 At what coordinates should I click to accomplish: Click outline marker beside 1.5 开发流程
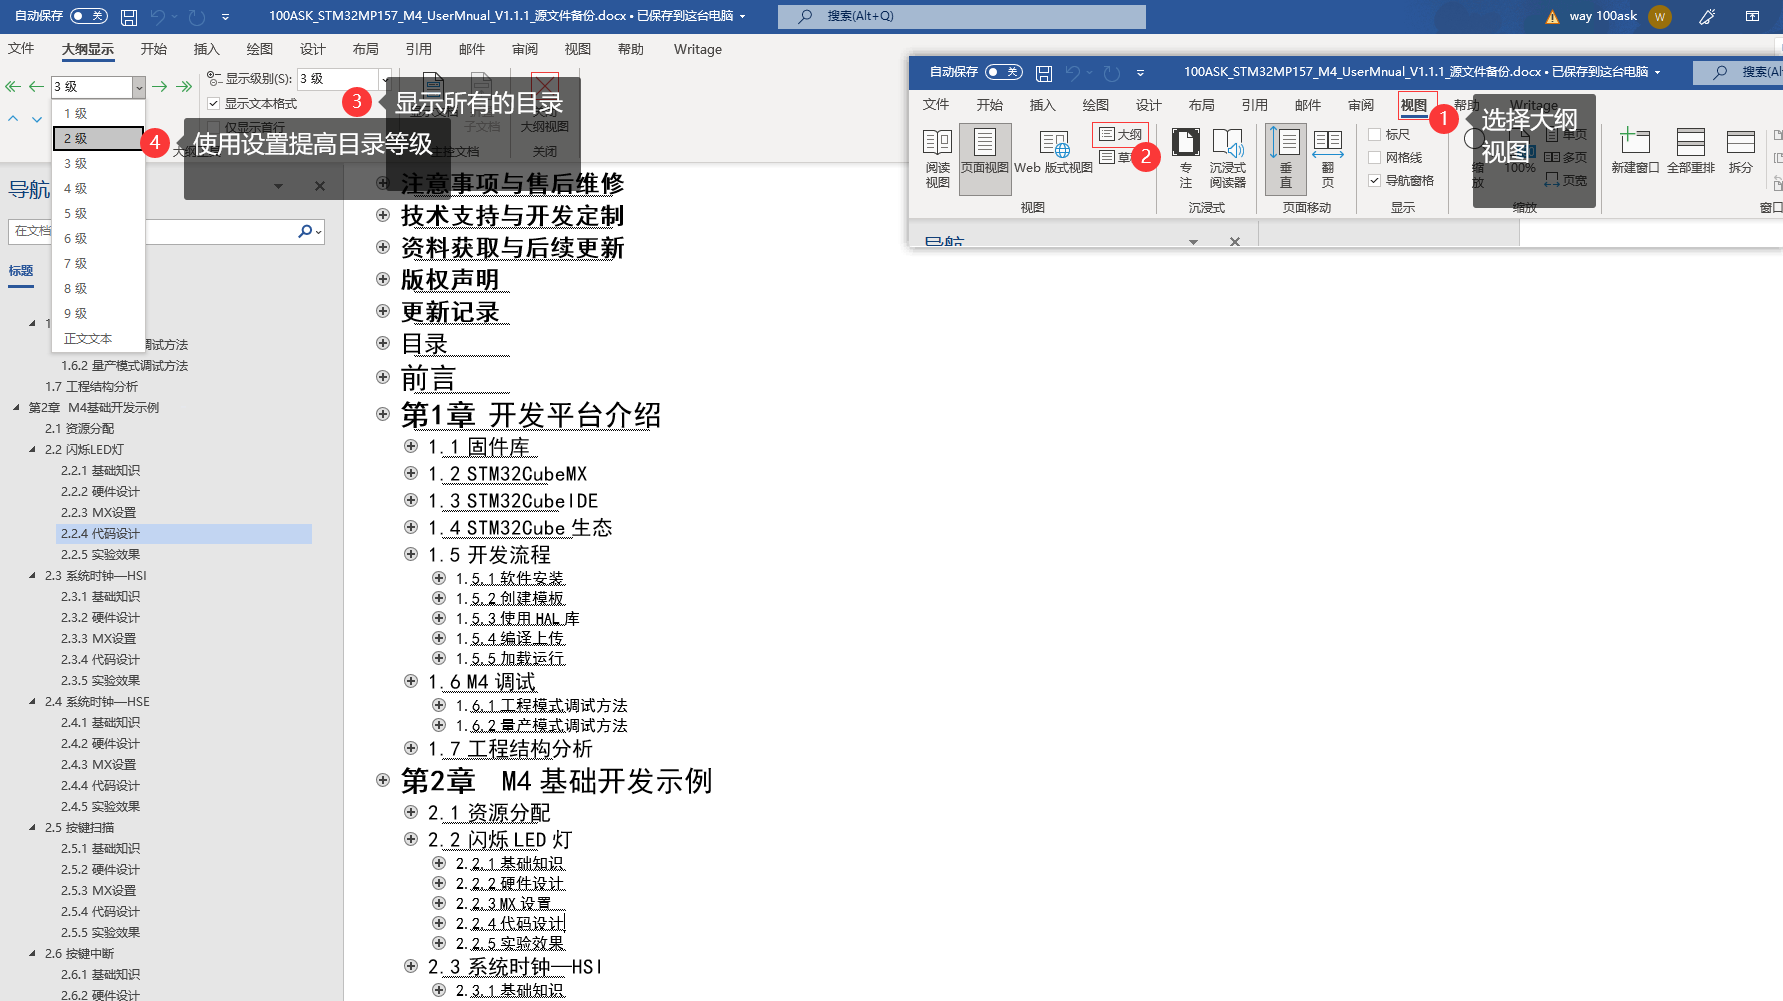coord(410,554)
